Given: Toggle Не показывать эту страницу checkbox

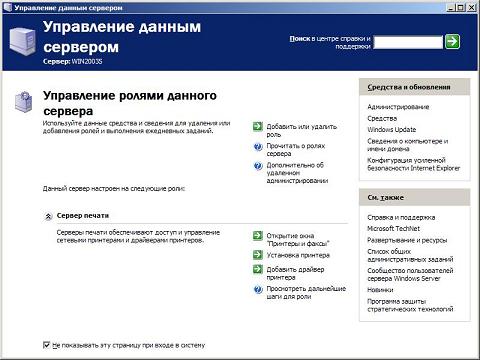Looking at the screenshot, I should [47, 345].
